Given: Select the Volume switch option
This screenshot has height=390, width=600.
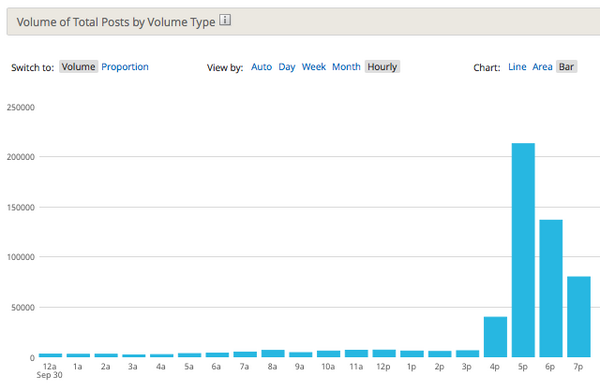Looking at the screenshot, I should click(78, 67).
